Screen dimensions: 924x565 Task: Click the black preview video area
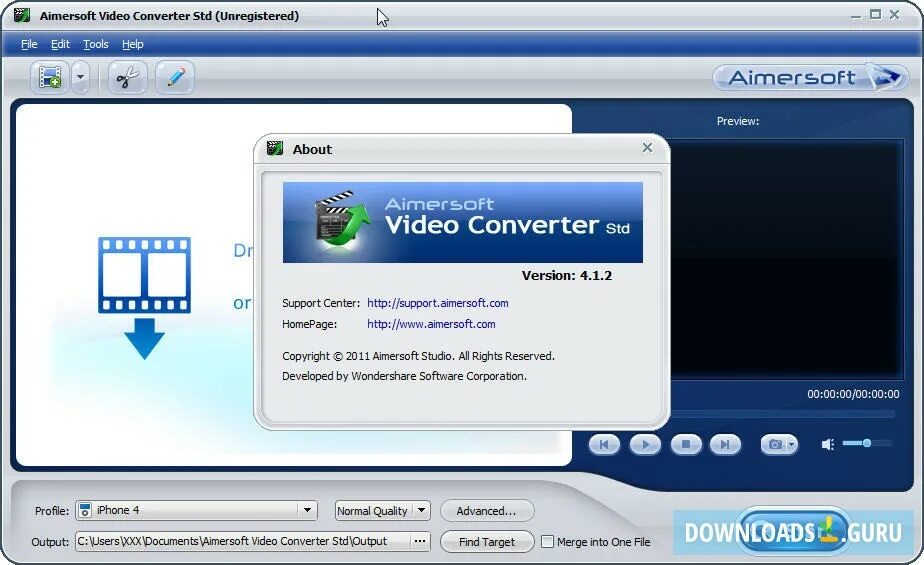coord(787,259)
